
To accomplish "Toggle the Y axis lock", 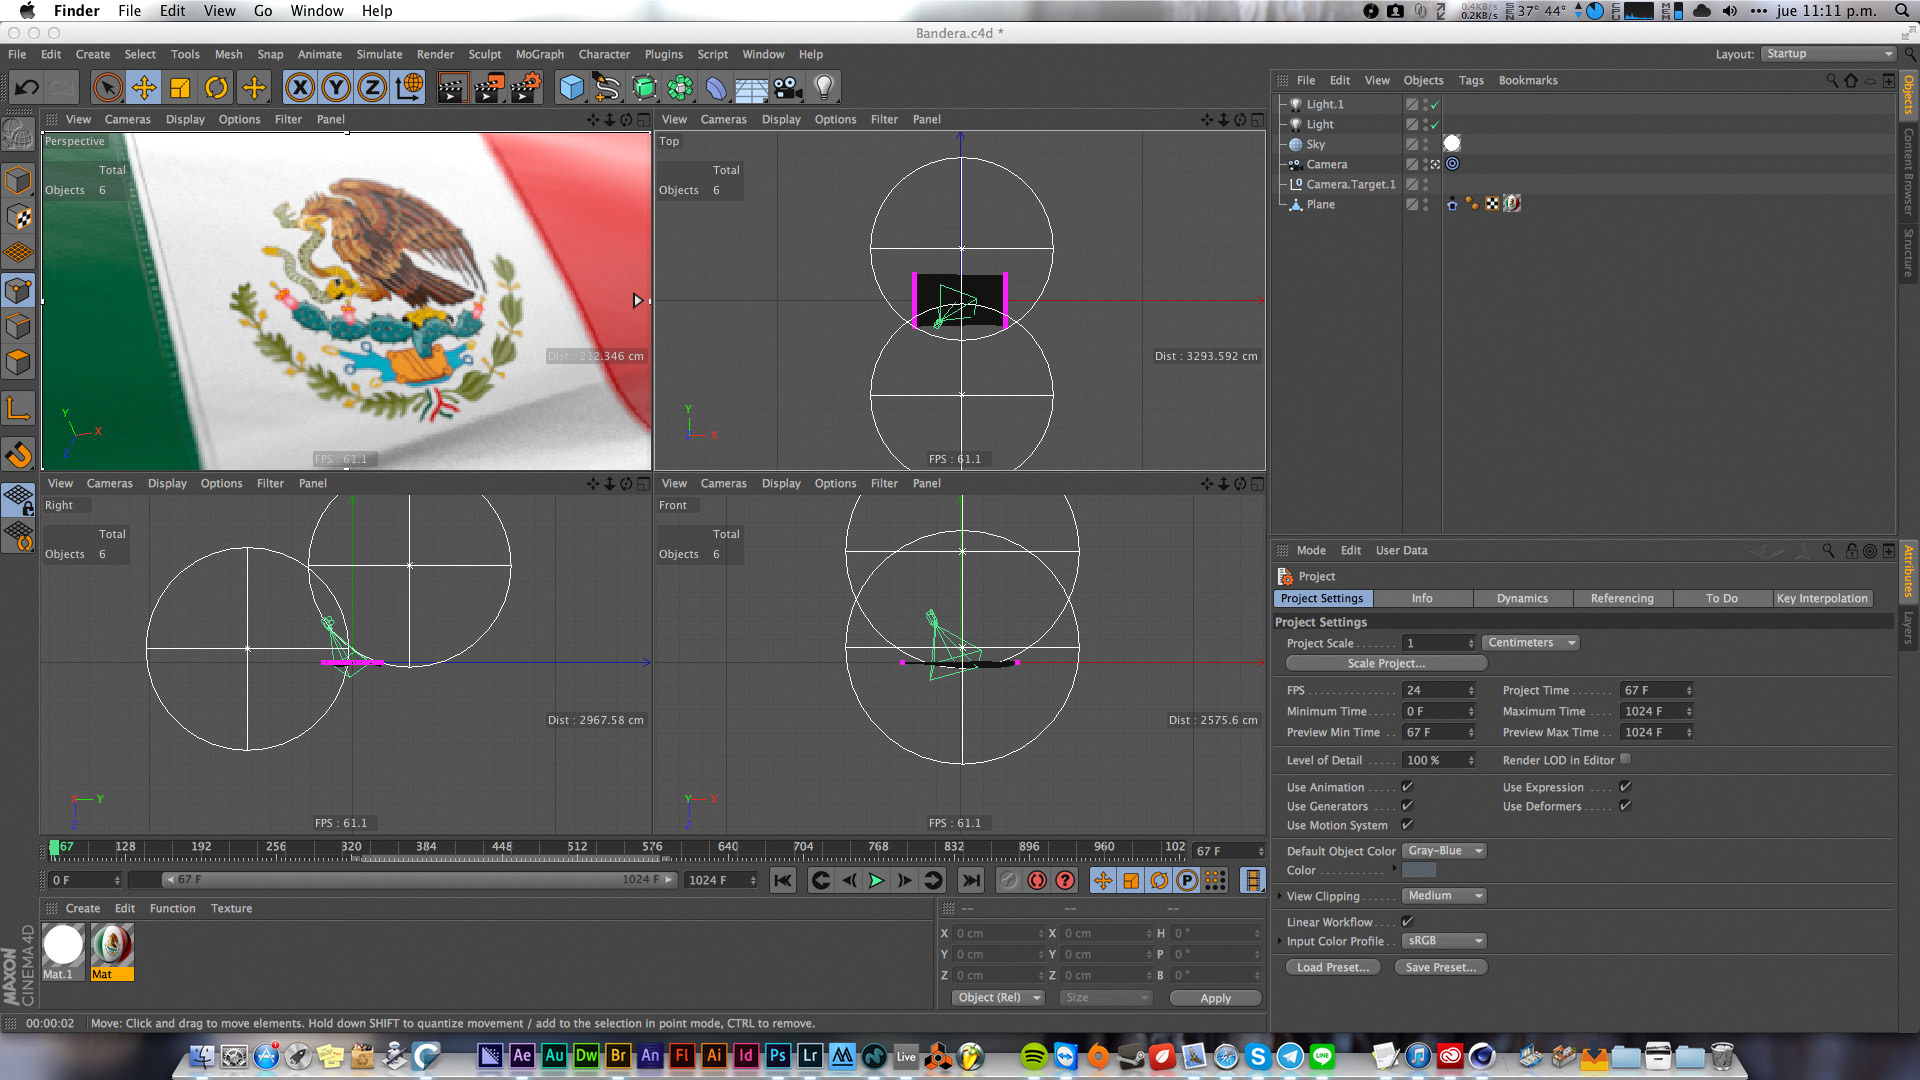I will 336,88.
